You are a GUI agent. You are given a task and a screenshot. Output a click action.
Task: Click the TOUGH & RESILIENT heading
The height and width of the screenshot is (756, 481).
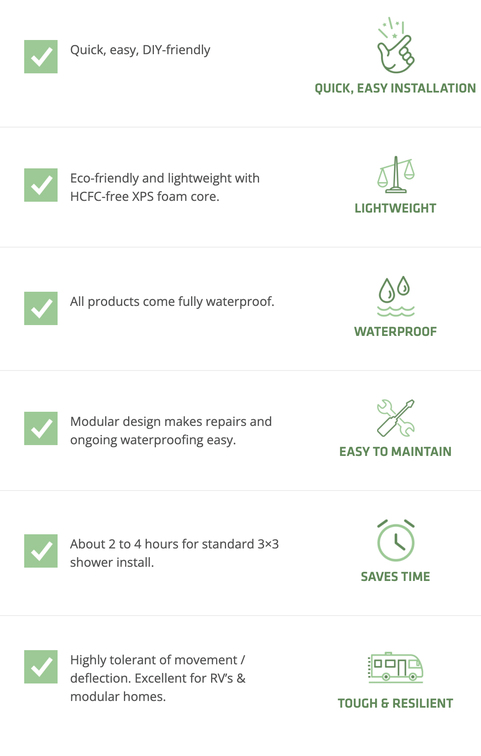click(x=395, y=703)
